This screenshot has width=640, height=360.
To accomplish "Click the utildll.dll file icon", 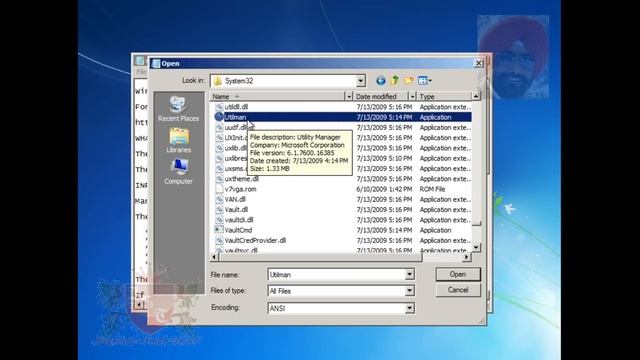I will point(219,107).
